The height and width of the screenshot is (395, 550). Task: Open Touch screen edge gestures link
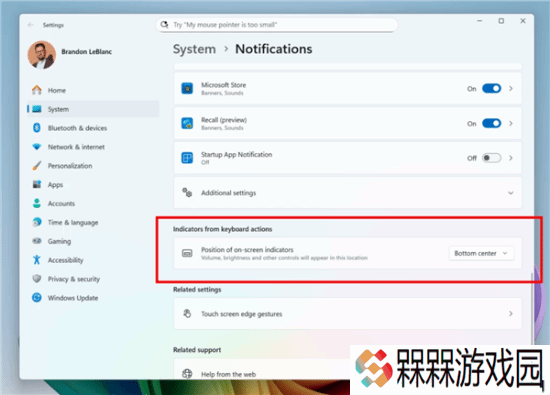[348, 314]
